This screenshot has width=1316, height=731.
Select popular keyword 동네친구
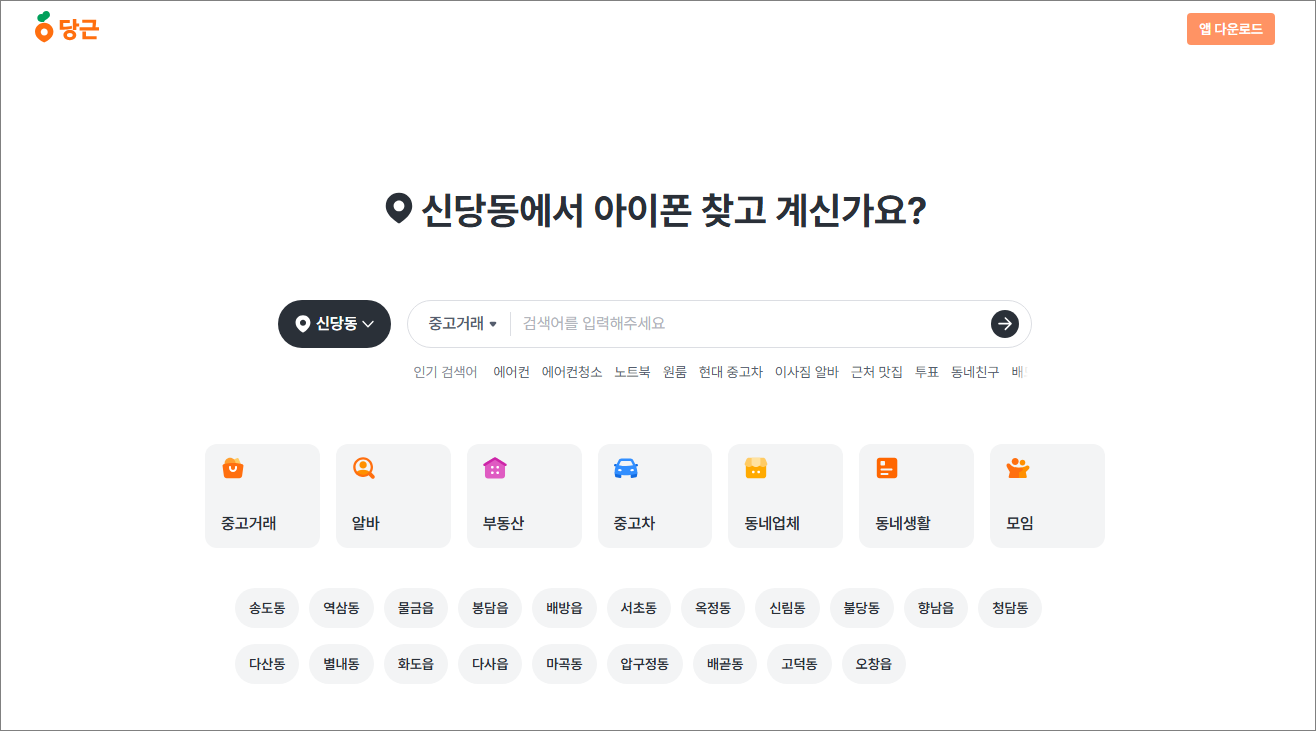pyautogui.click(x=975, y=372)
